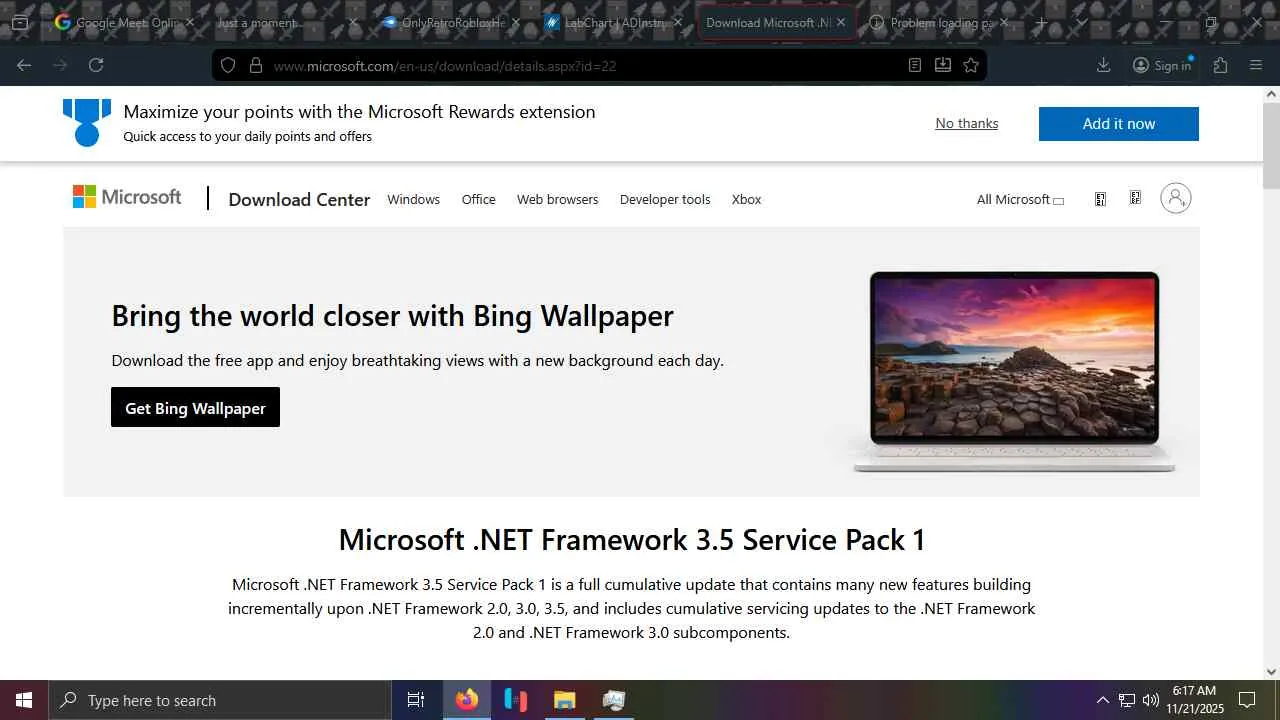Viewport: 1280px width, 720px height.
Task: Expand the All Microsoft dropdown
Action: click(x=1020, y=199)
